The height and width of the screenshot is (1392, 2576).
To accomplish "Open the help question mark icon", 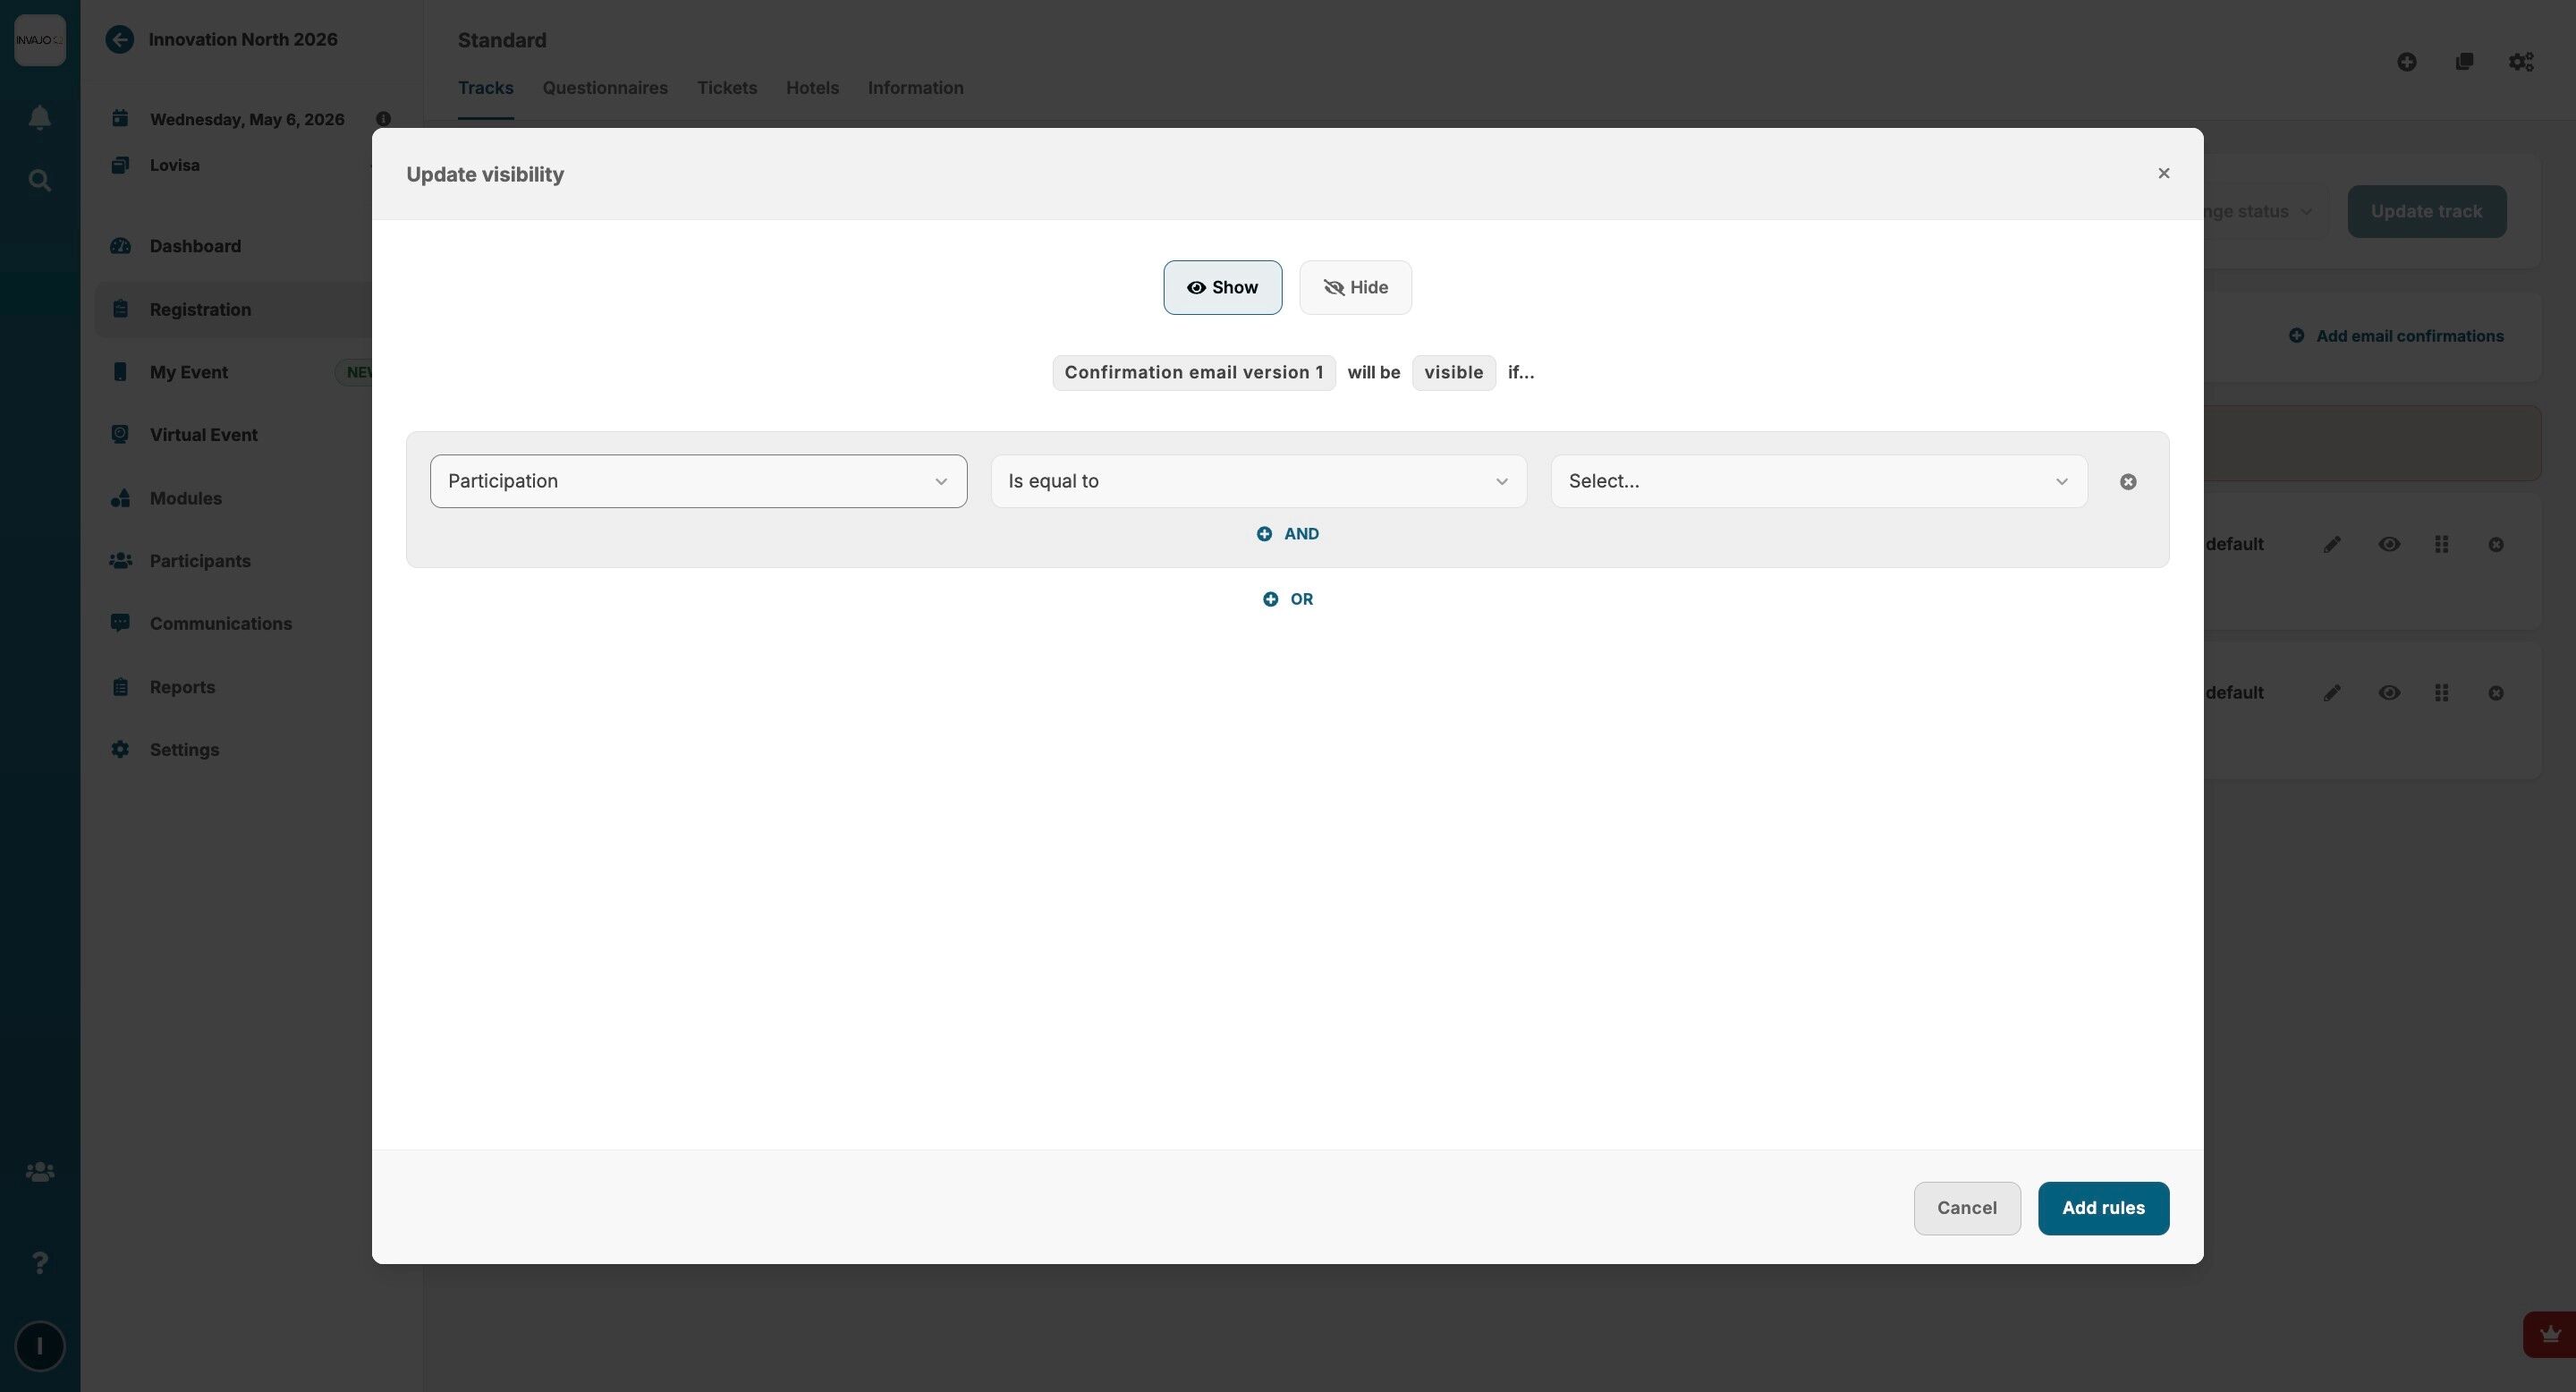I will 39,1263.
